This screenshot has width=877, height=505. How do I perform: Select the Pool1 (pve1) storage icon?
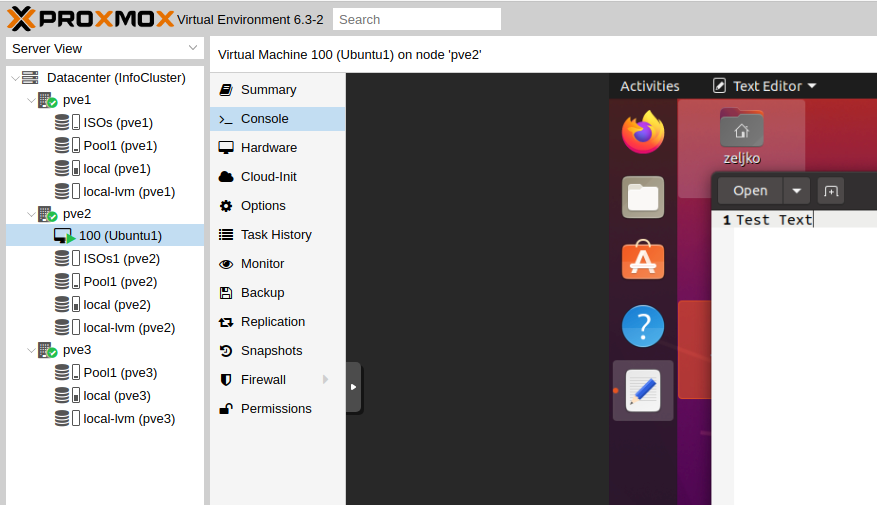[x=67, y=145]
